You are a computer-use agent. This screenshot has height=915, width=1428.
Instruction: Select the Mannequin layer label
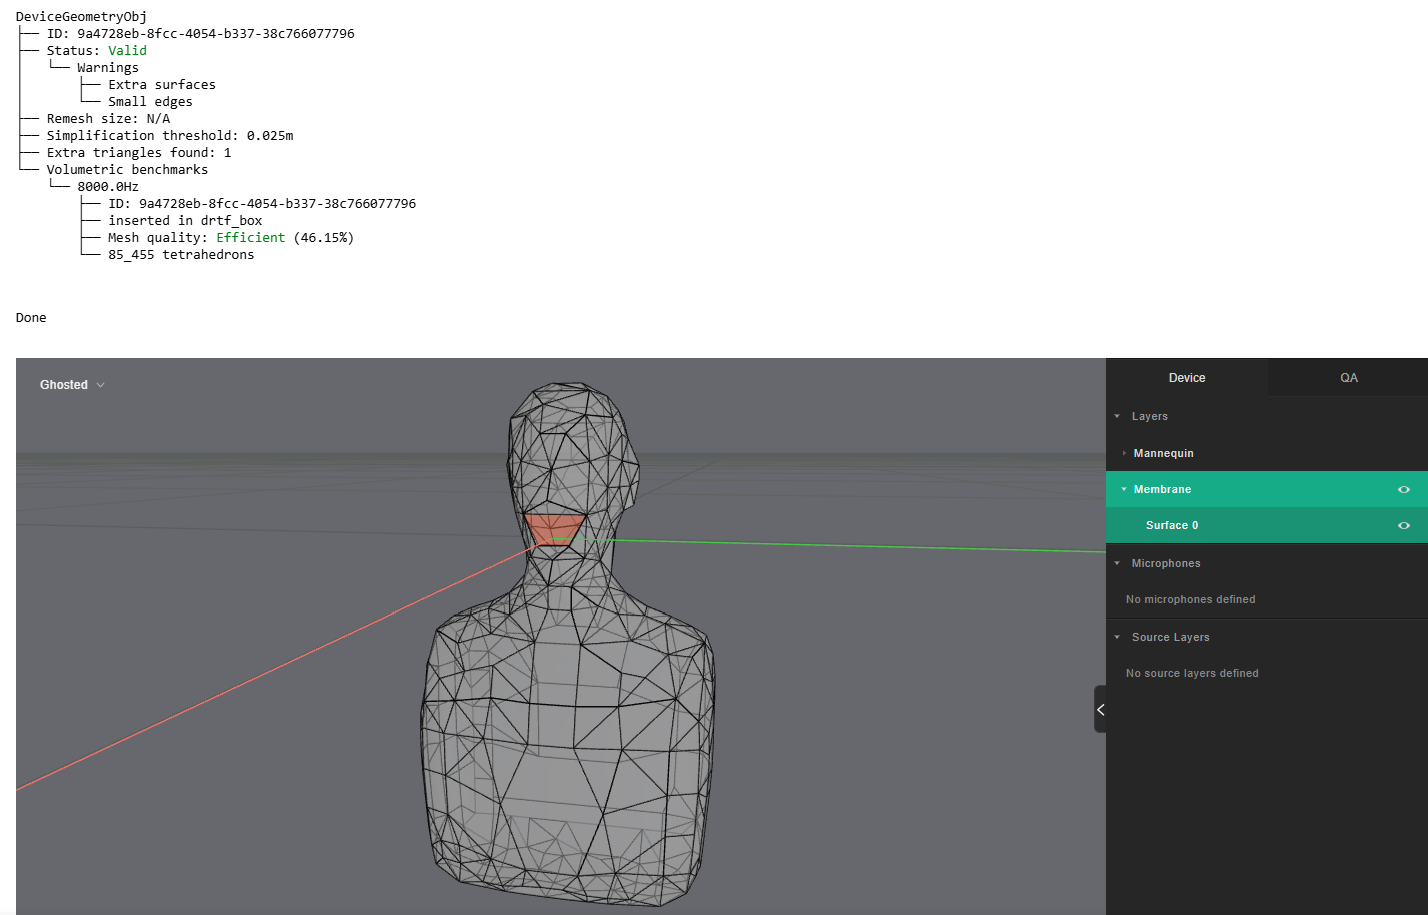tap(1163, 453)
